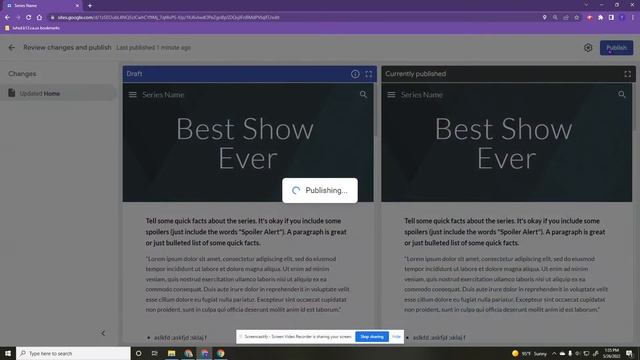The width and height of the screenshot is (640, 360).
Task: Click the blue Publish button
Action: [616, 48]
